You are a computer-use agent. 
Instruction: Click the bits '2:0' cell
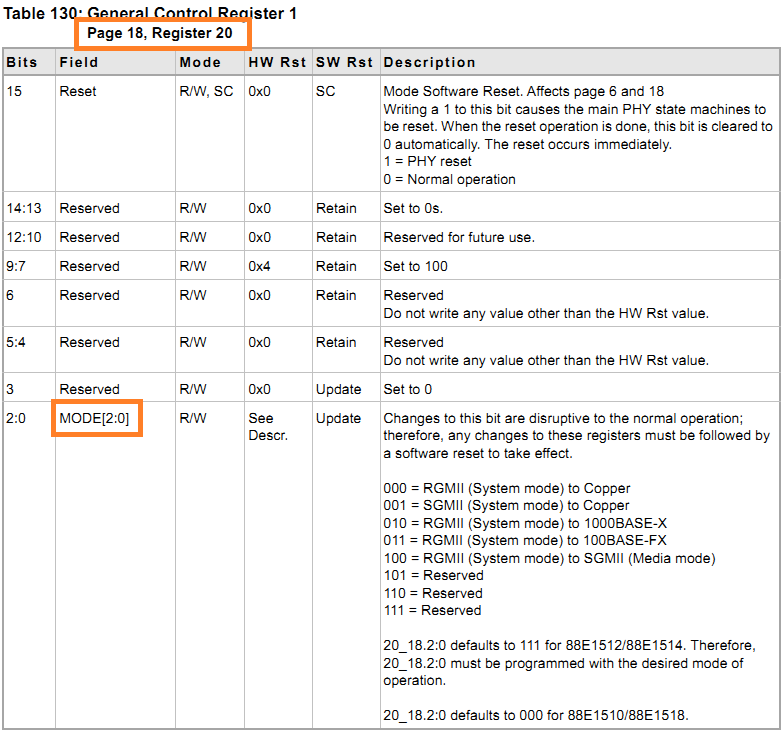coord(16,418)
